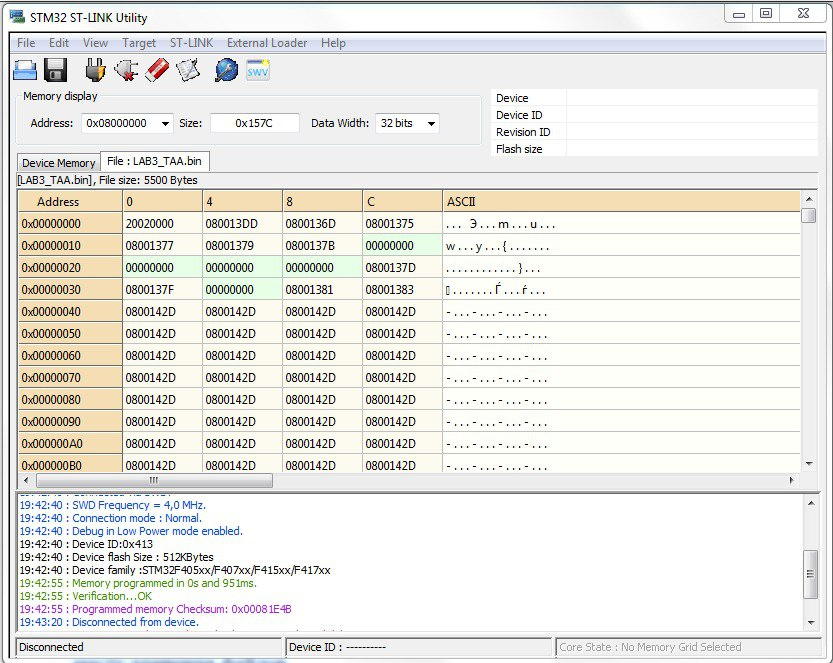Connect to target with the plug icon

pos(95,70)
